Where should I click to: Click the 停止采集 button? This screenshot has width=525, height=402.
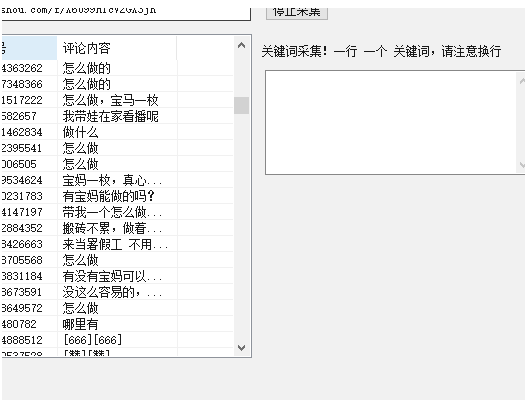click(x=296, y=13)
